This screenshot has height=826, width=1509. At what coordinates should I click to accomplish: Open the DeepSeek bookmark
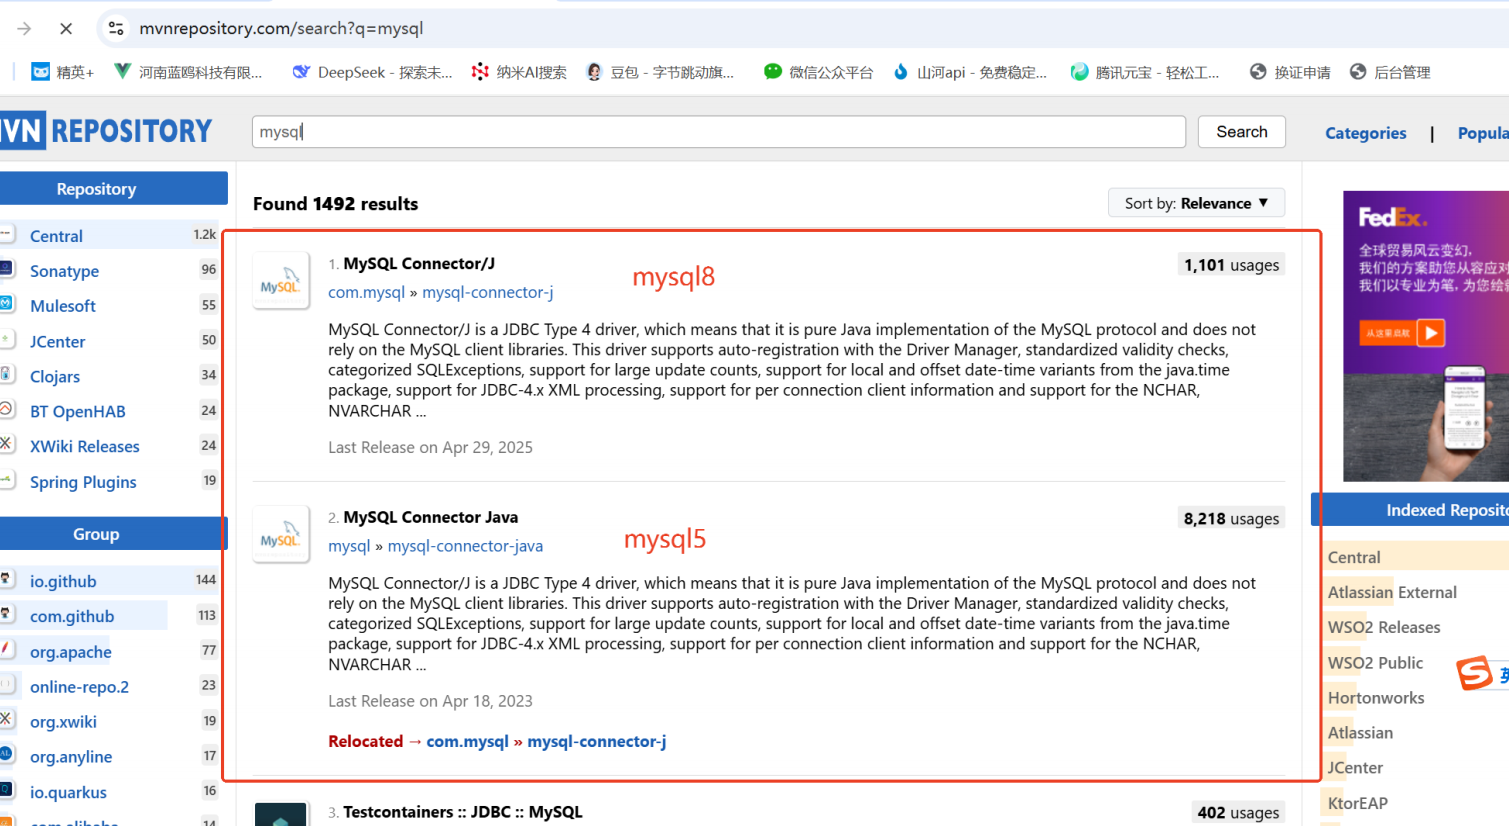coord(372,72)
